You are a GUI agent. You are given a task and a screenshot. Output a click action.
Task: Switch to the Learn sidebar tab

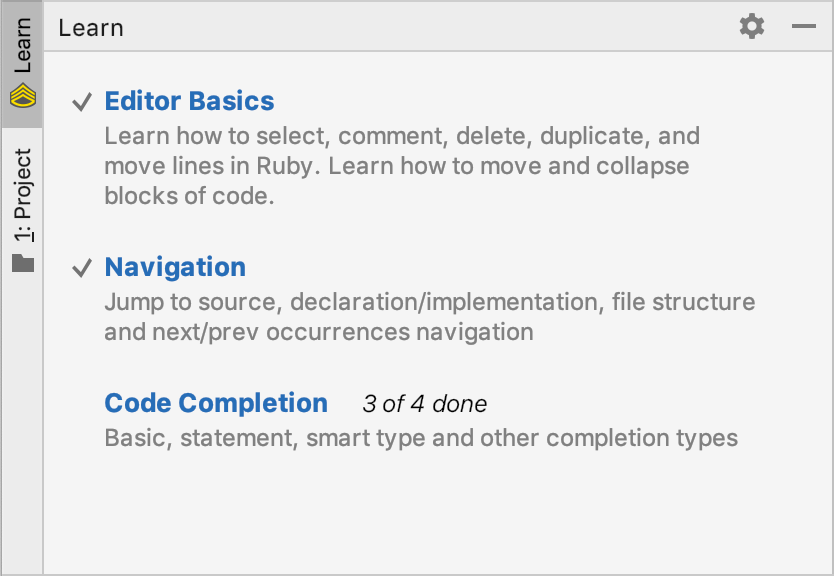pos(22,64)
